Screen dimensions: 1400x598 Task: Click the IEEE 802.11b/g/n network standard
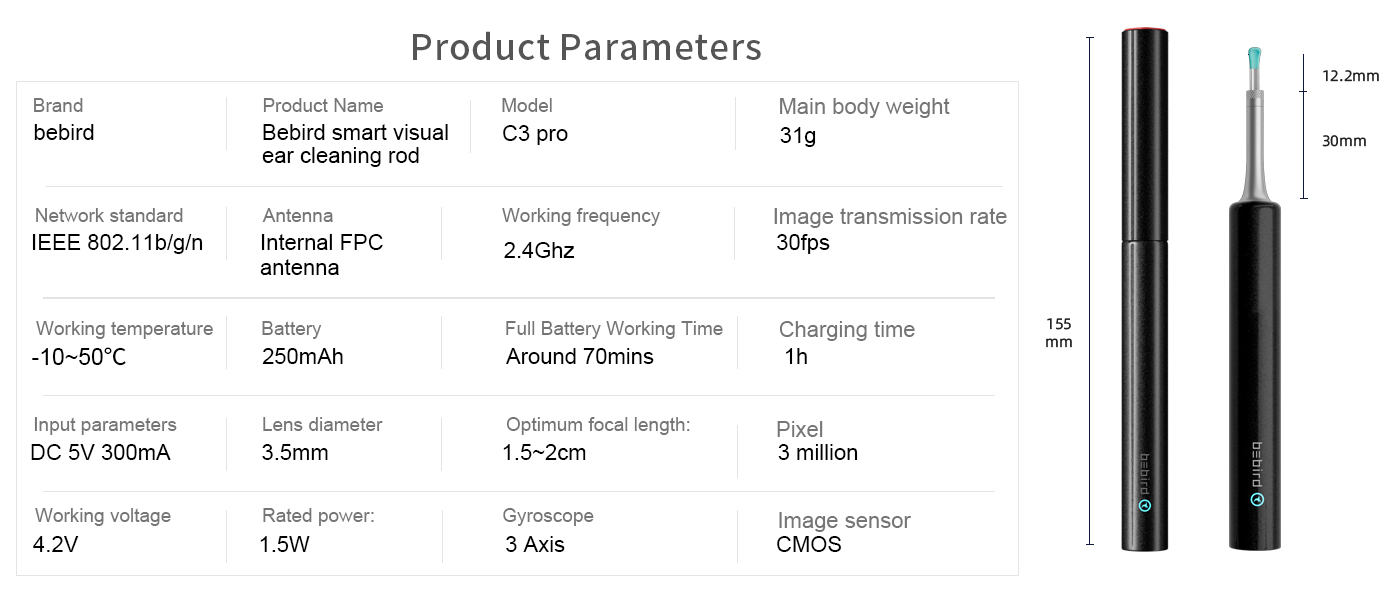pos(117,242)
